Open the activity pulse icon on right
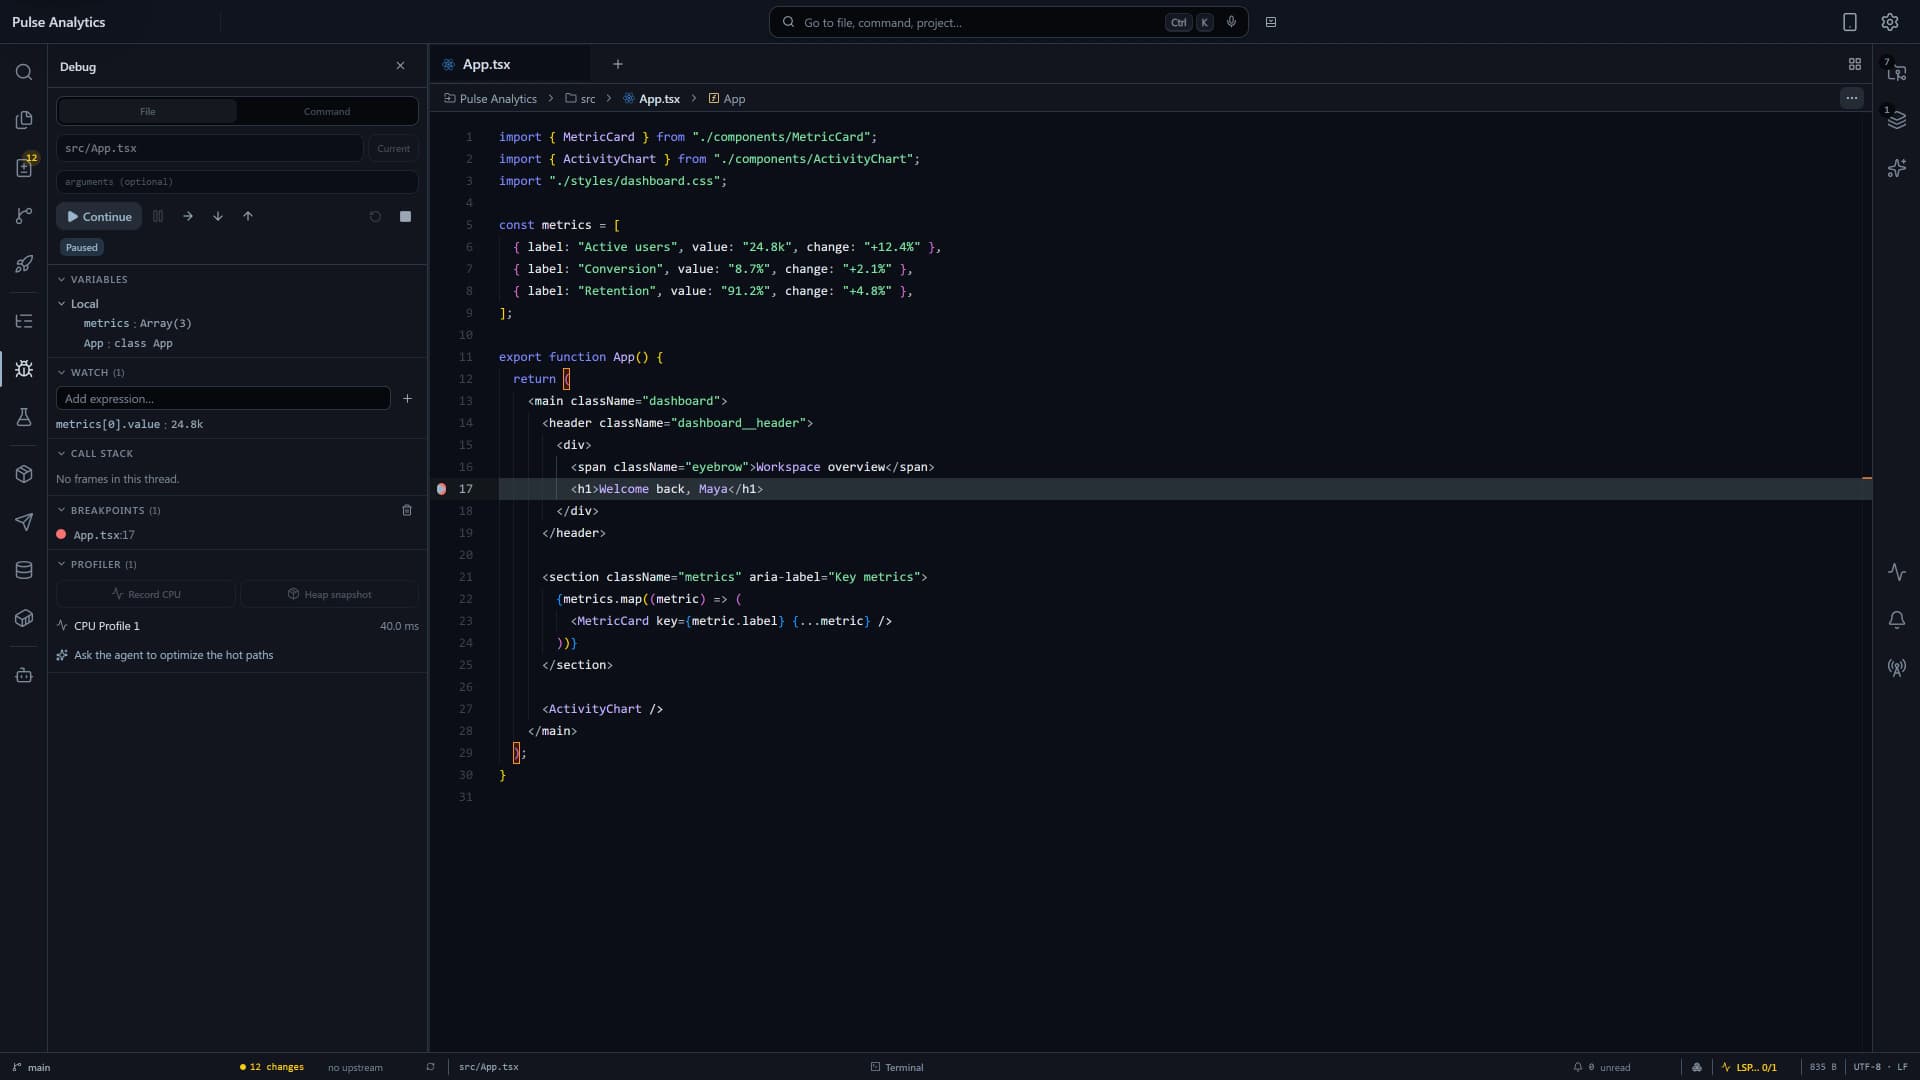This screenshot has height=1080, width=1920. [1896, 572]
